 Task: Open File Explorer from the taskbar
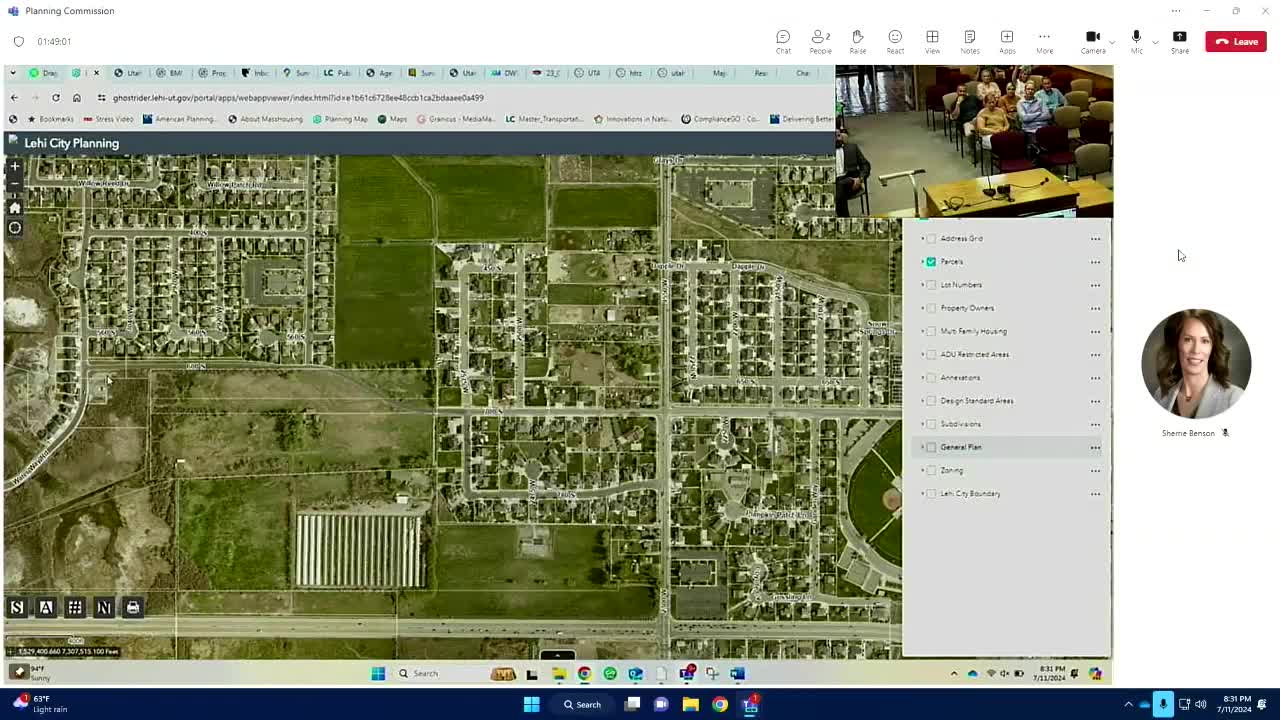click(690, 704)
